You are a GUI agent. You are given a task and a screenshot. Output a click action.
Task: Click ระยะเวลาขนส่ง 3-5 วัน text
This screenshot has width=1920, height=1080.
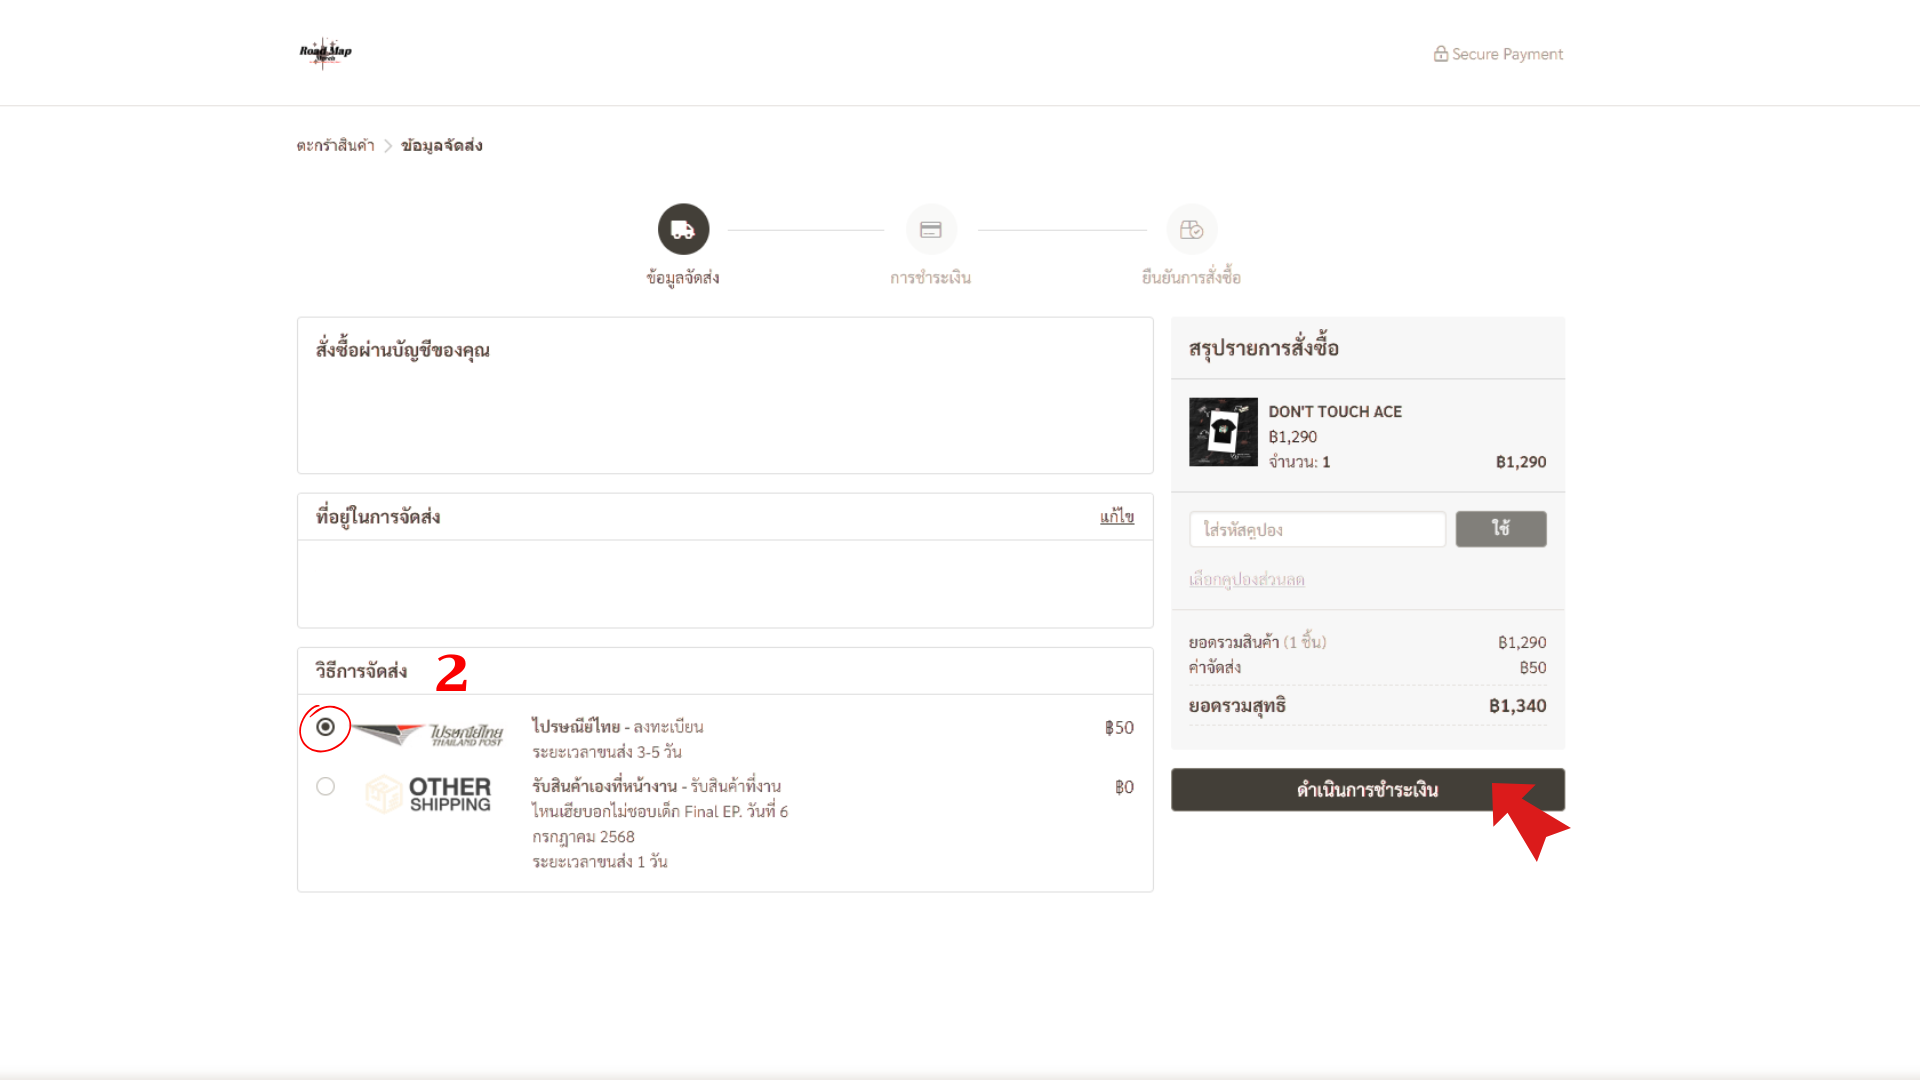[x=607, y=751]
